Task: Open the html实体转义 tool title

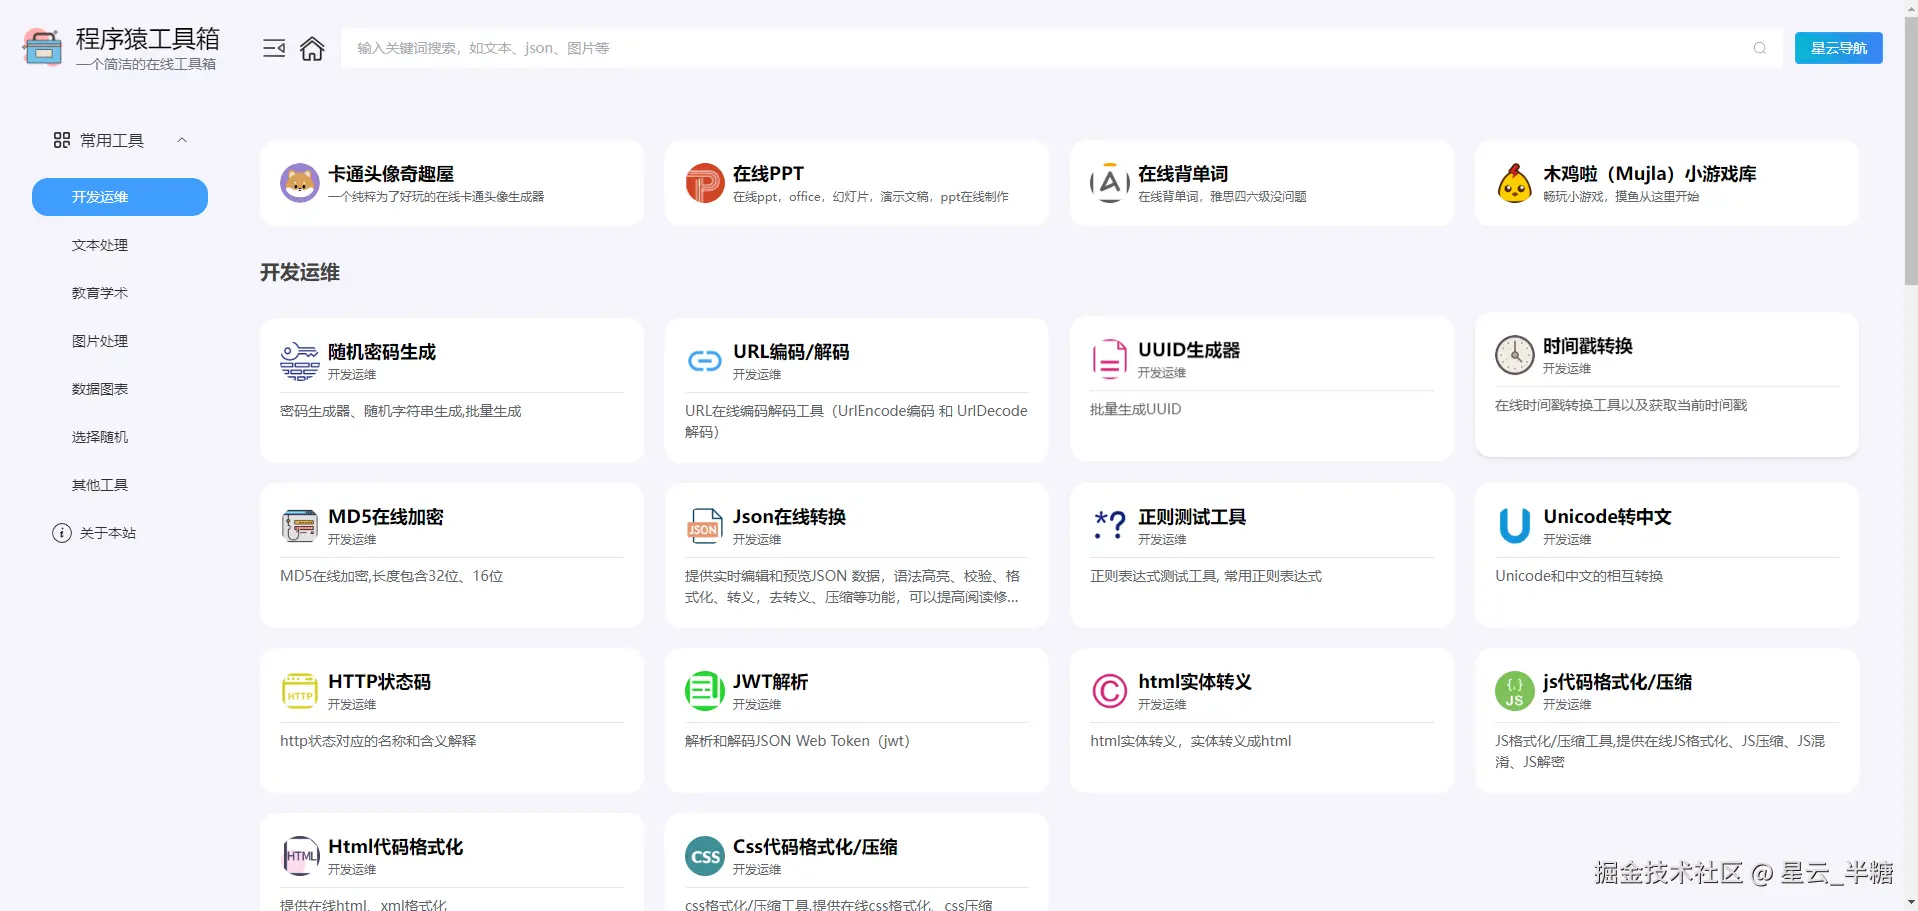Action: pos(1195,682)
